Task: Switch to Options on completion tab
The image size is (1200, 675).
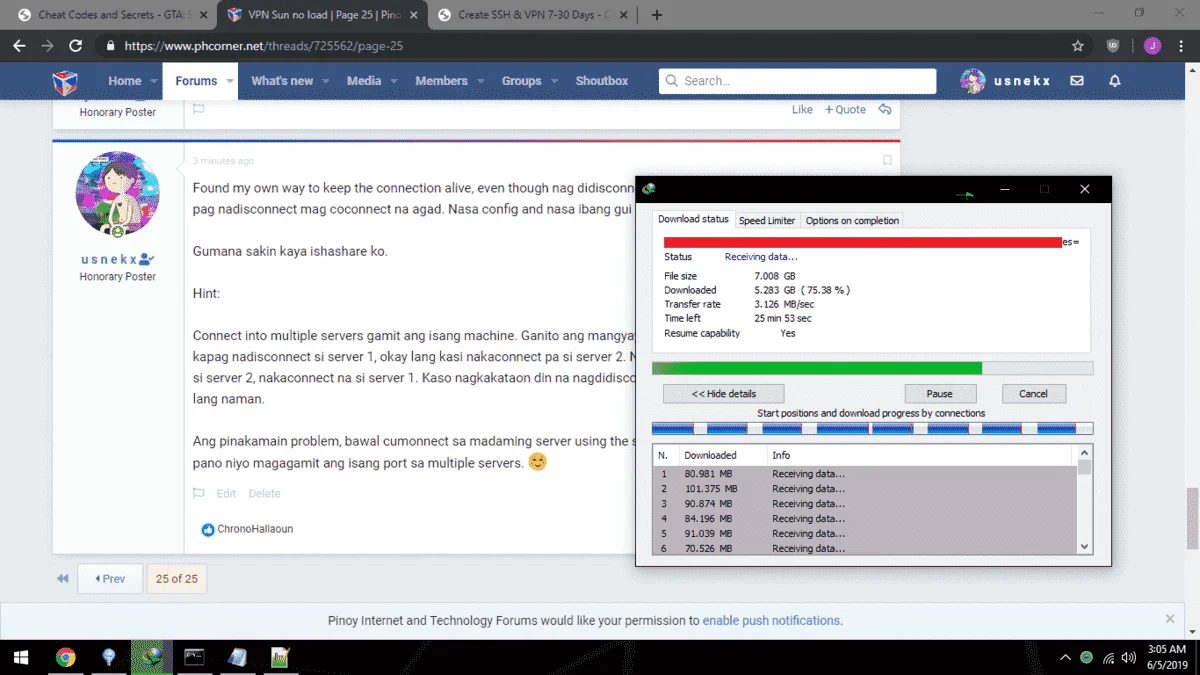Action: pos(852,220)
